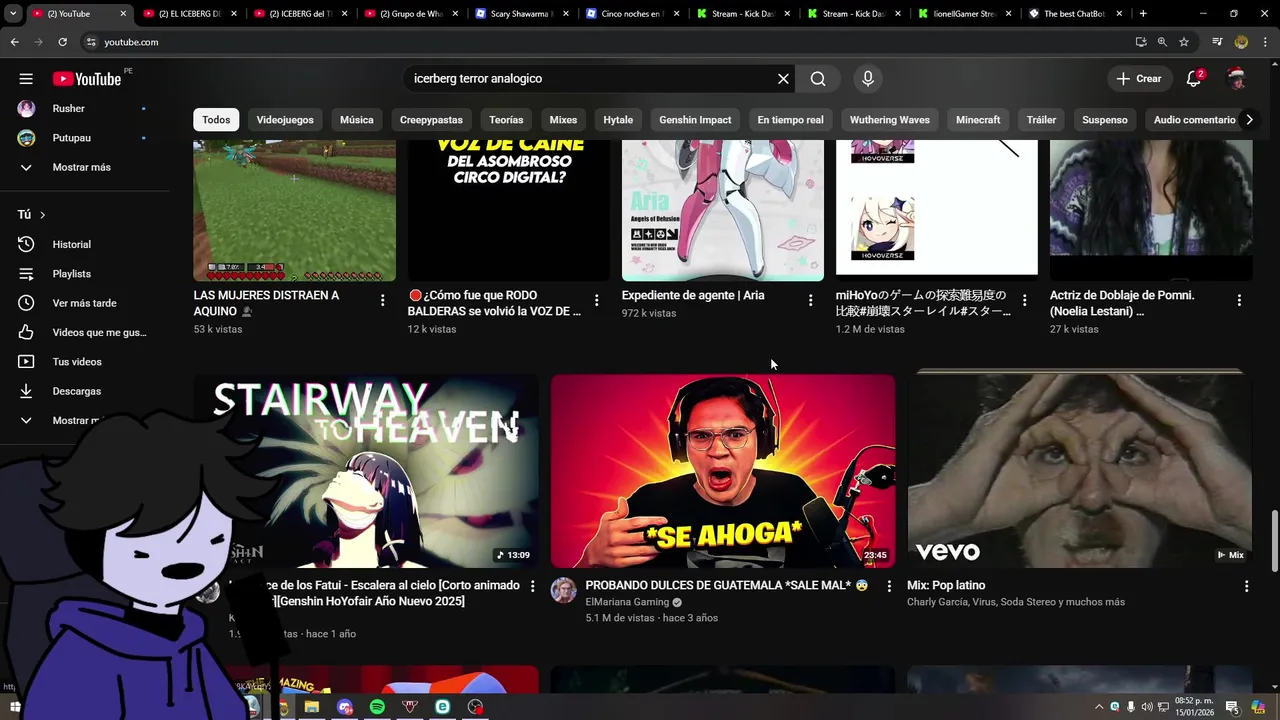Image resolution: width=1280 pixels, height=720 pixels.
Task: Open File Explorer from the taskbar
Action: click(312, 707)
